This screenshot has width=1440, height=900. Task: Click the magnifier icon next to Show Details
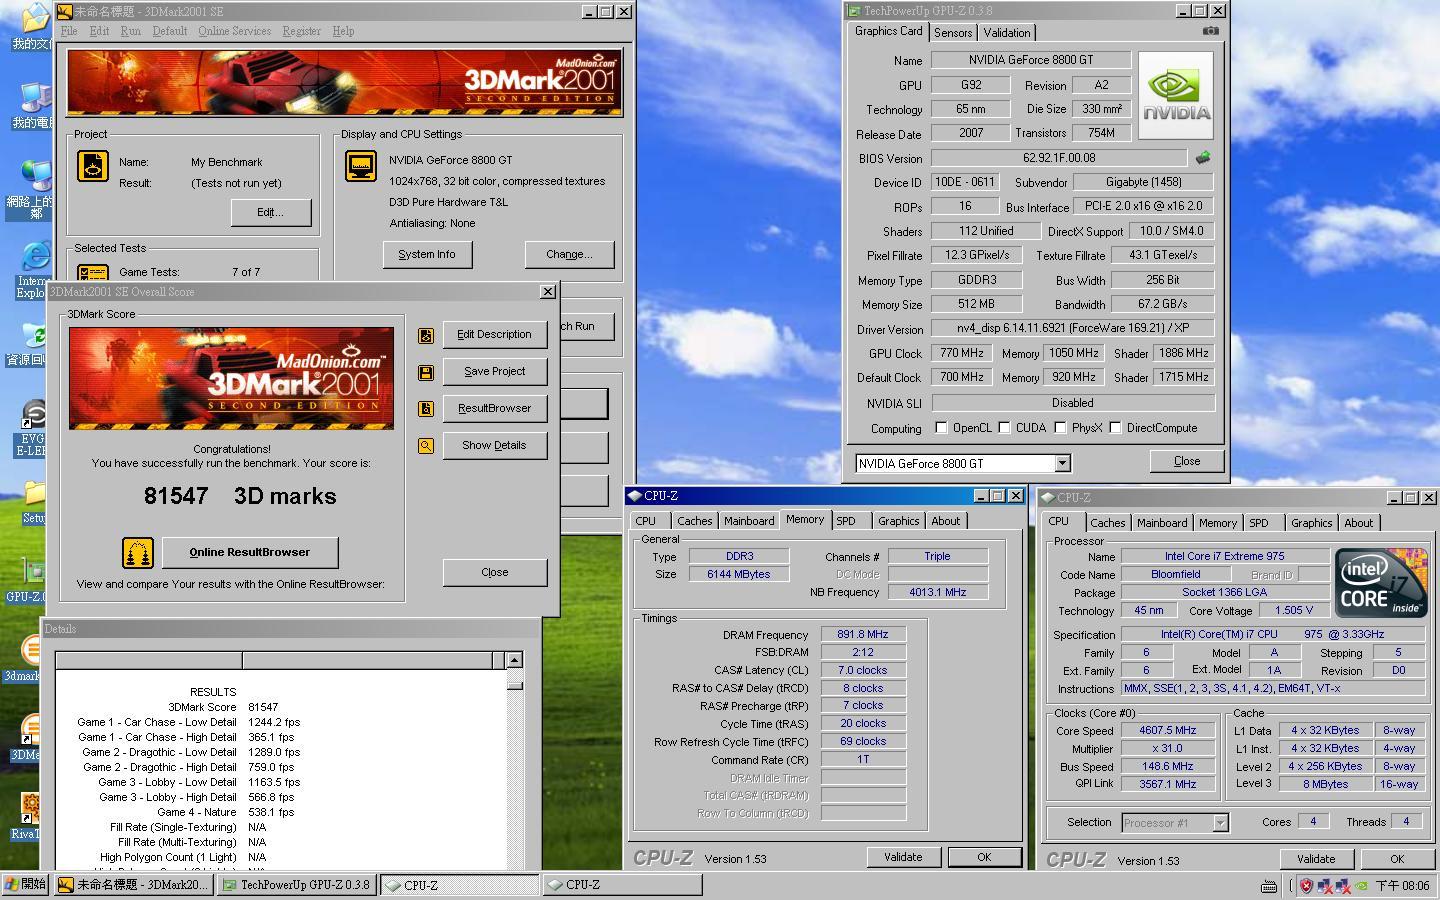pyautogui.click(x=426, y=446)
